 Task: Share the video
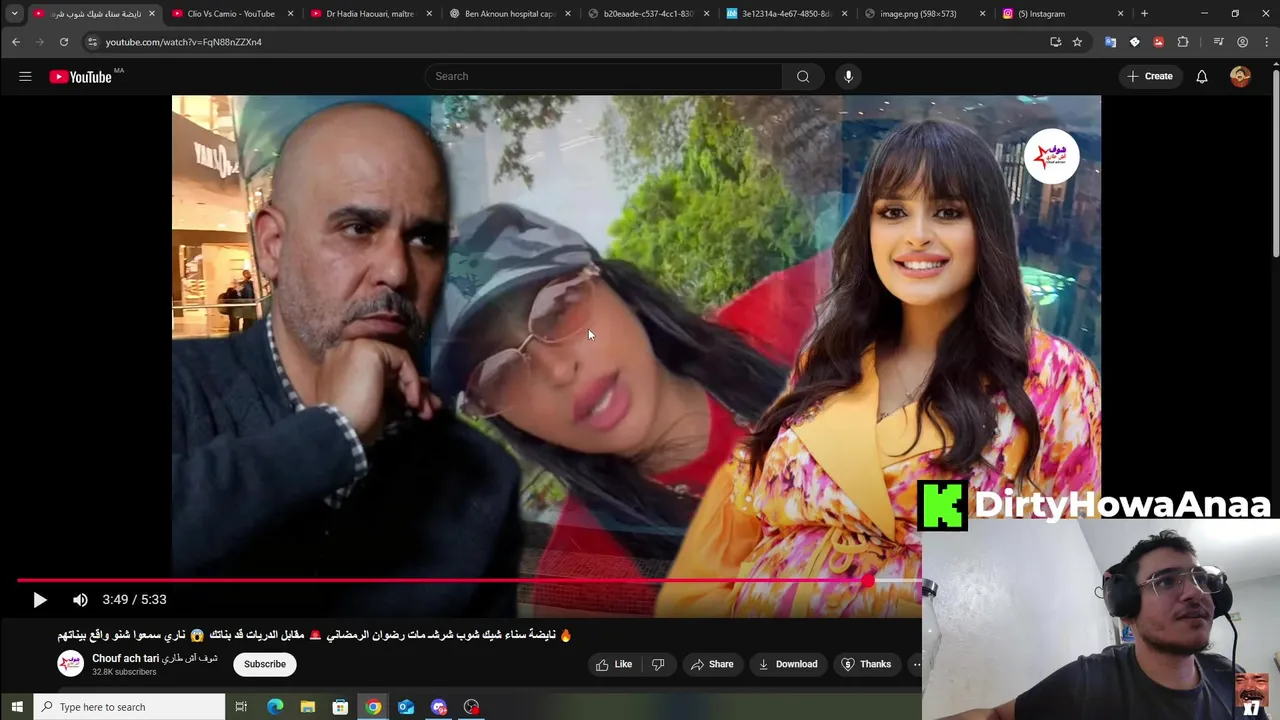pyautogui.click(x=711, y=664)
